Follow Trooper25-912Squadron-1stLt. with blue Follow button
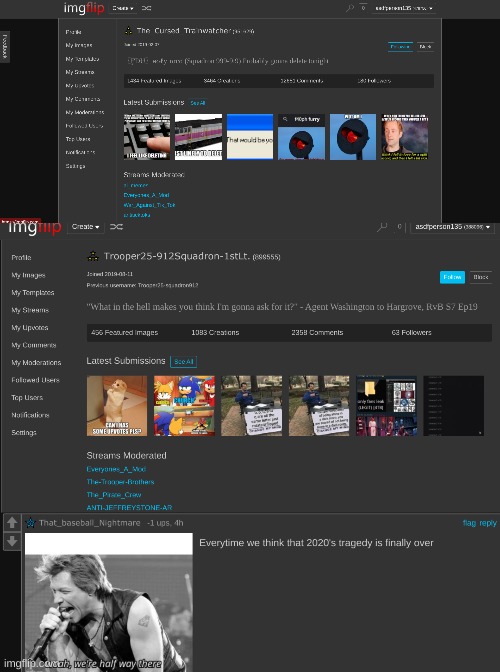The width and height of the screenshot is (500, 672). [452, 277]
